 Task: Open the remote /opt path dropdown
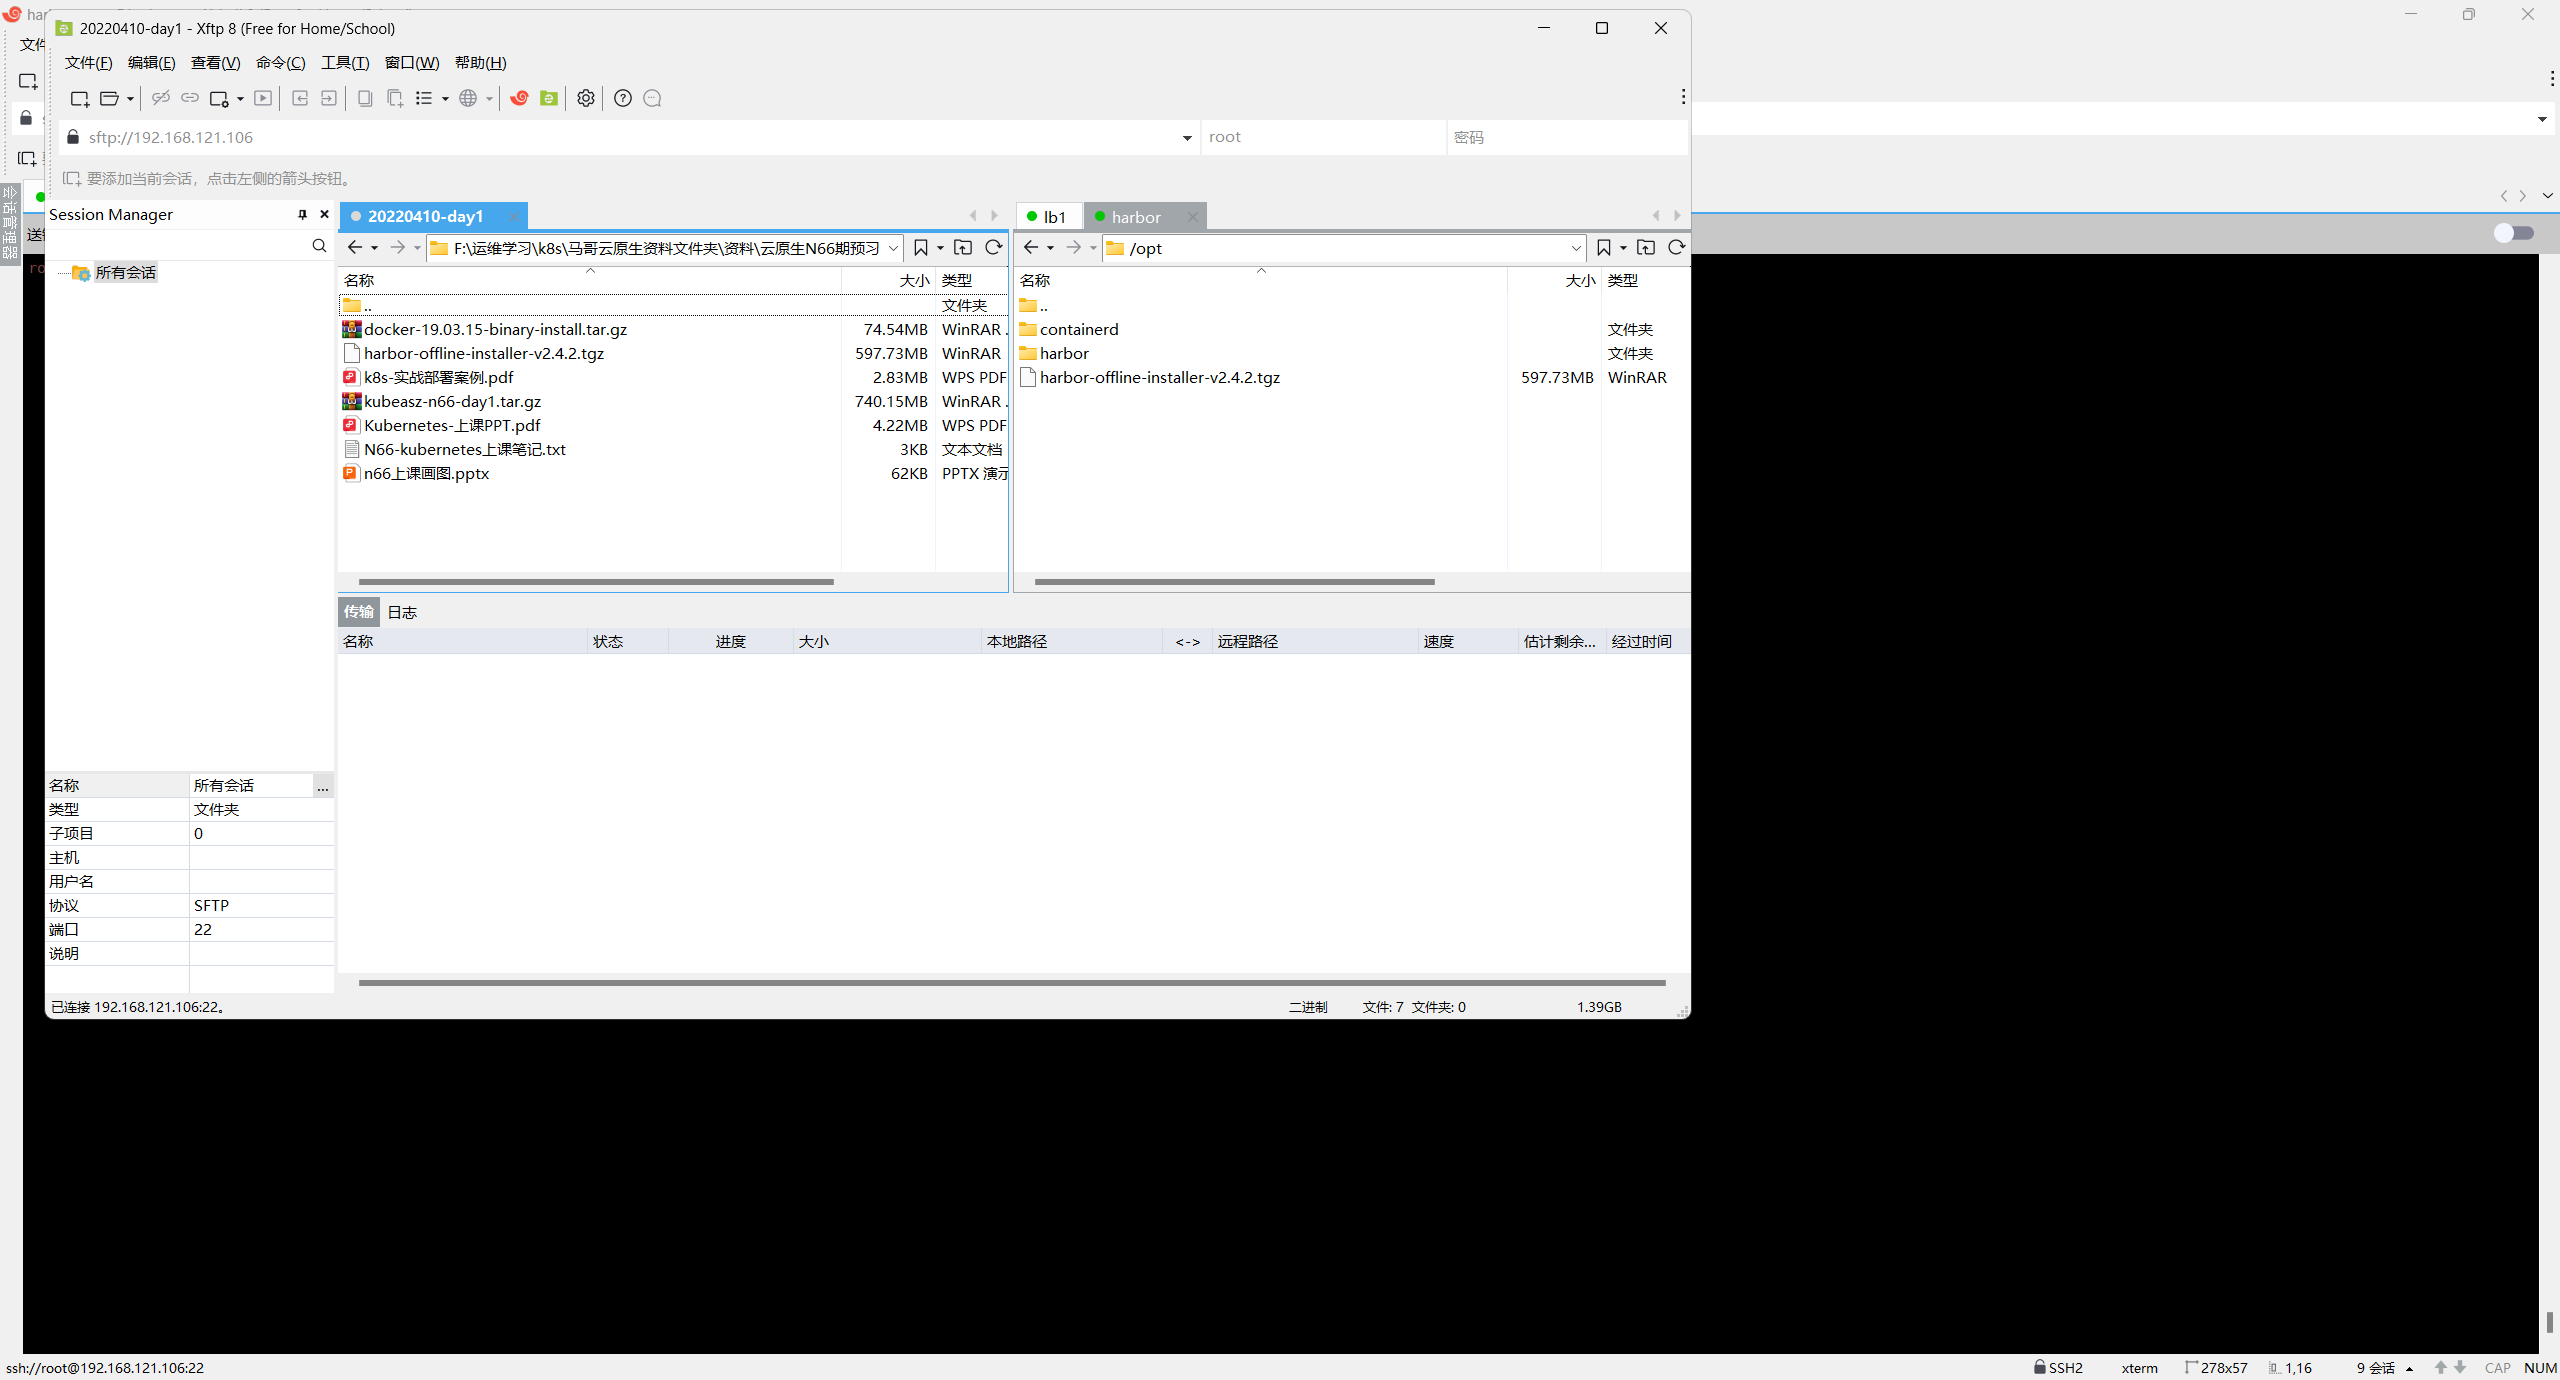click(x=1576, y=248)
